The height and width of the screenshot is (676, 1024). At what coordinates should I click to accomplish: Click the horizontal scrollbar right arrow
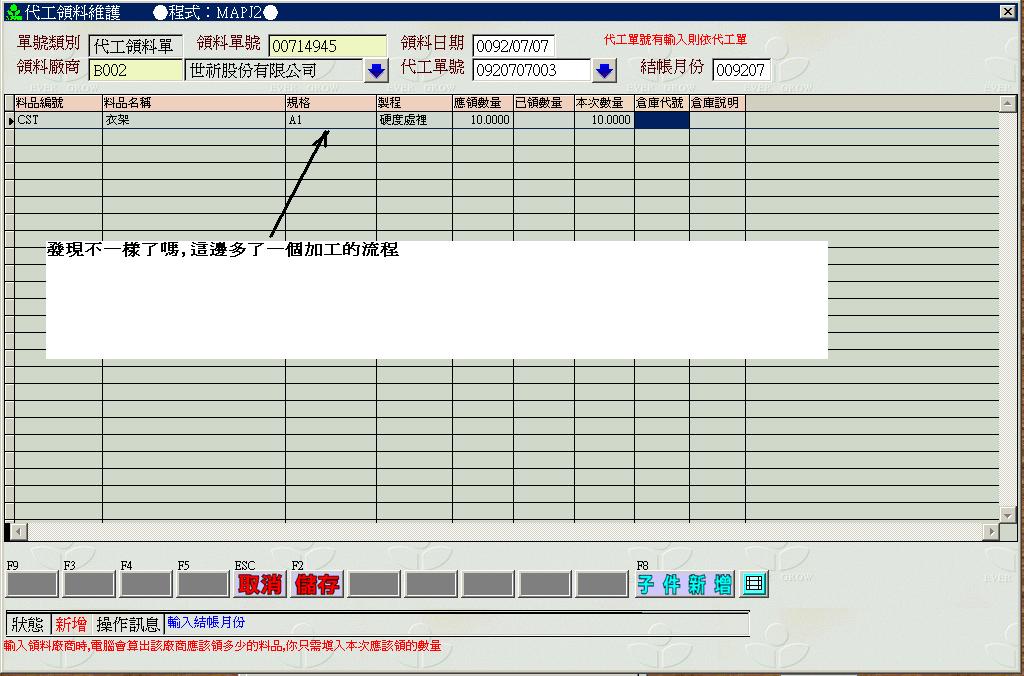click(991, 532)
